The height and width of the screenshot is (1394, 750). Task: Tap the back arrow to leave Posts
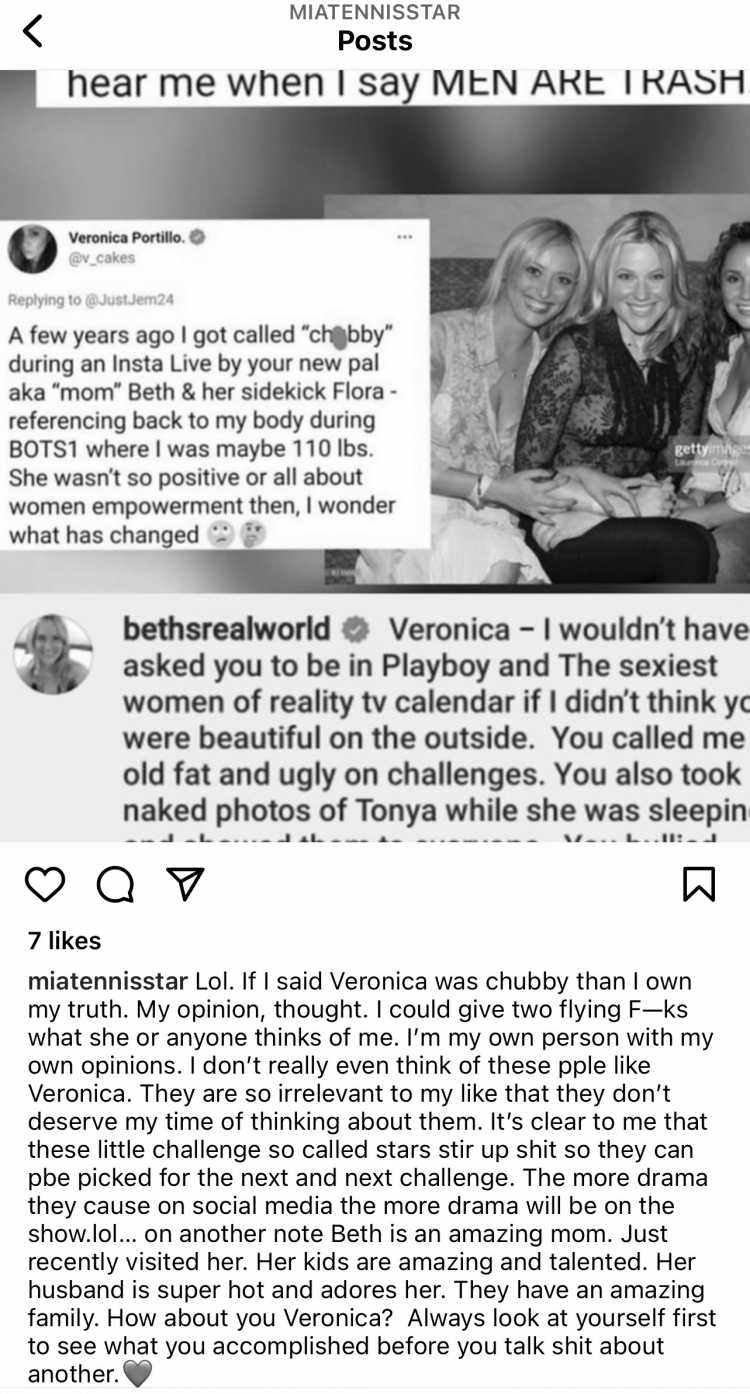33,31
